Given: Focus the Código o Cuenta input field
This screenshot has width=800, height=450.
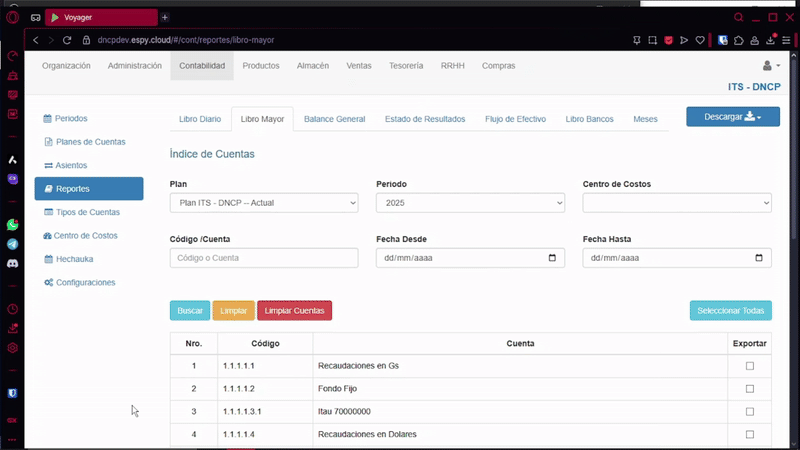Looking at the screenshot, I should 264,258.
